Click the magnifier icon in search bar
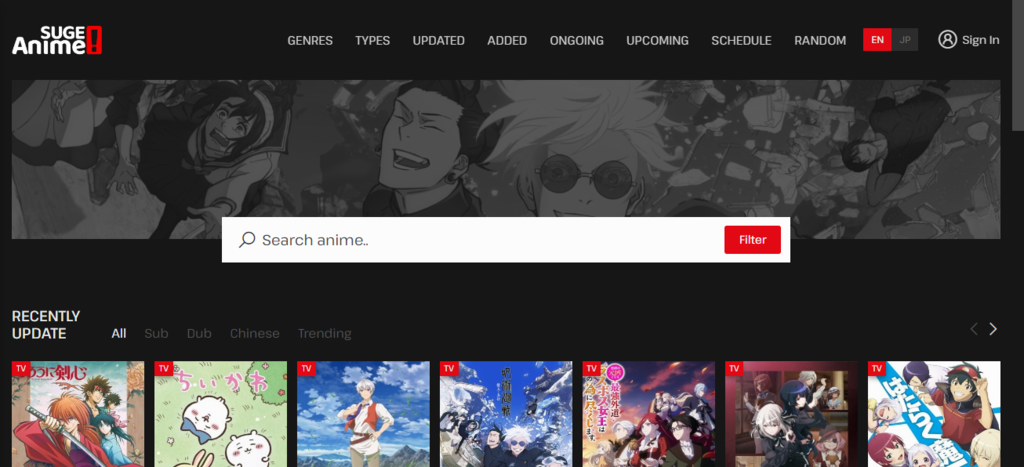Image resolution: width=1024 pixels, height=467 pixels. [x=247, y=240]
